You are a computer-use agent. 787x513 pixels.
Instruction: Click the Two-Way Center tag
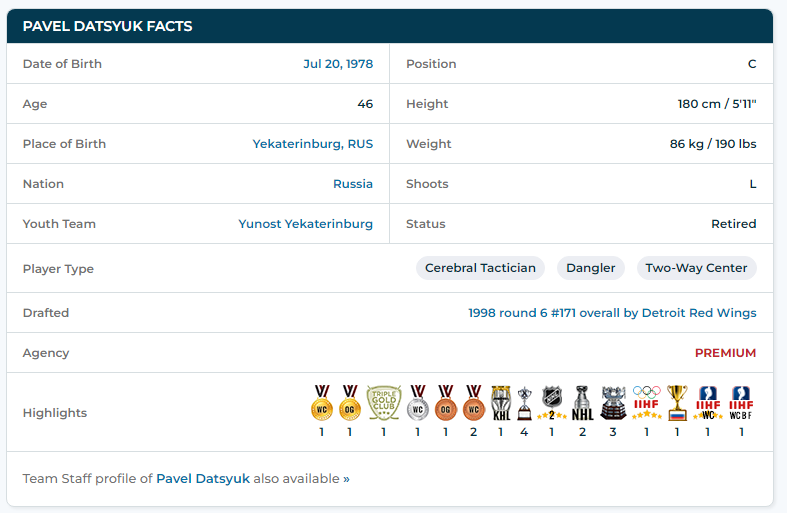point(696,268)
